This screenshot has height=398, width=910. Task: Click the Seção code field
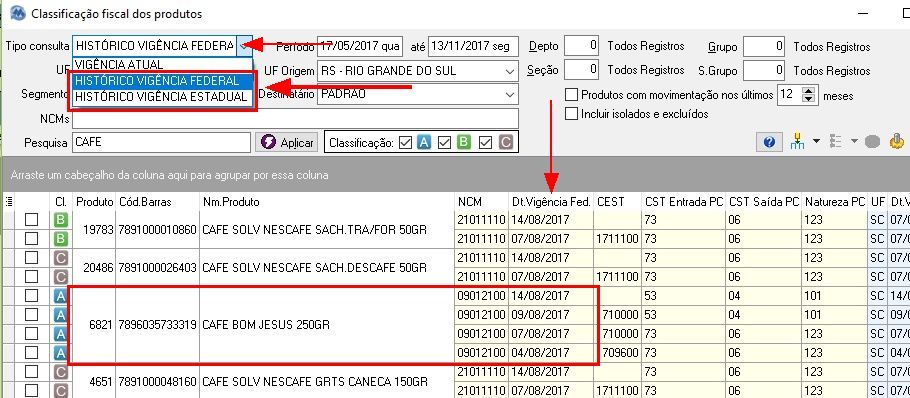click(582, 70)
